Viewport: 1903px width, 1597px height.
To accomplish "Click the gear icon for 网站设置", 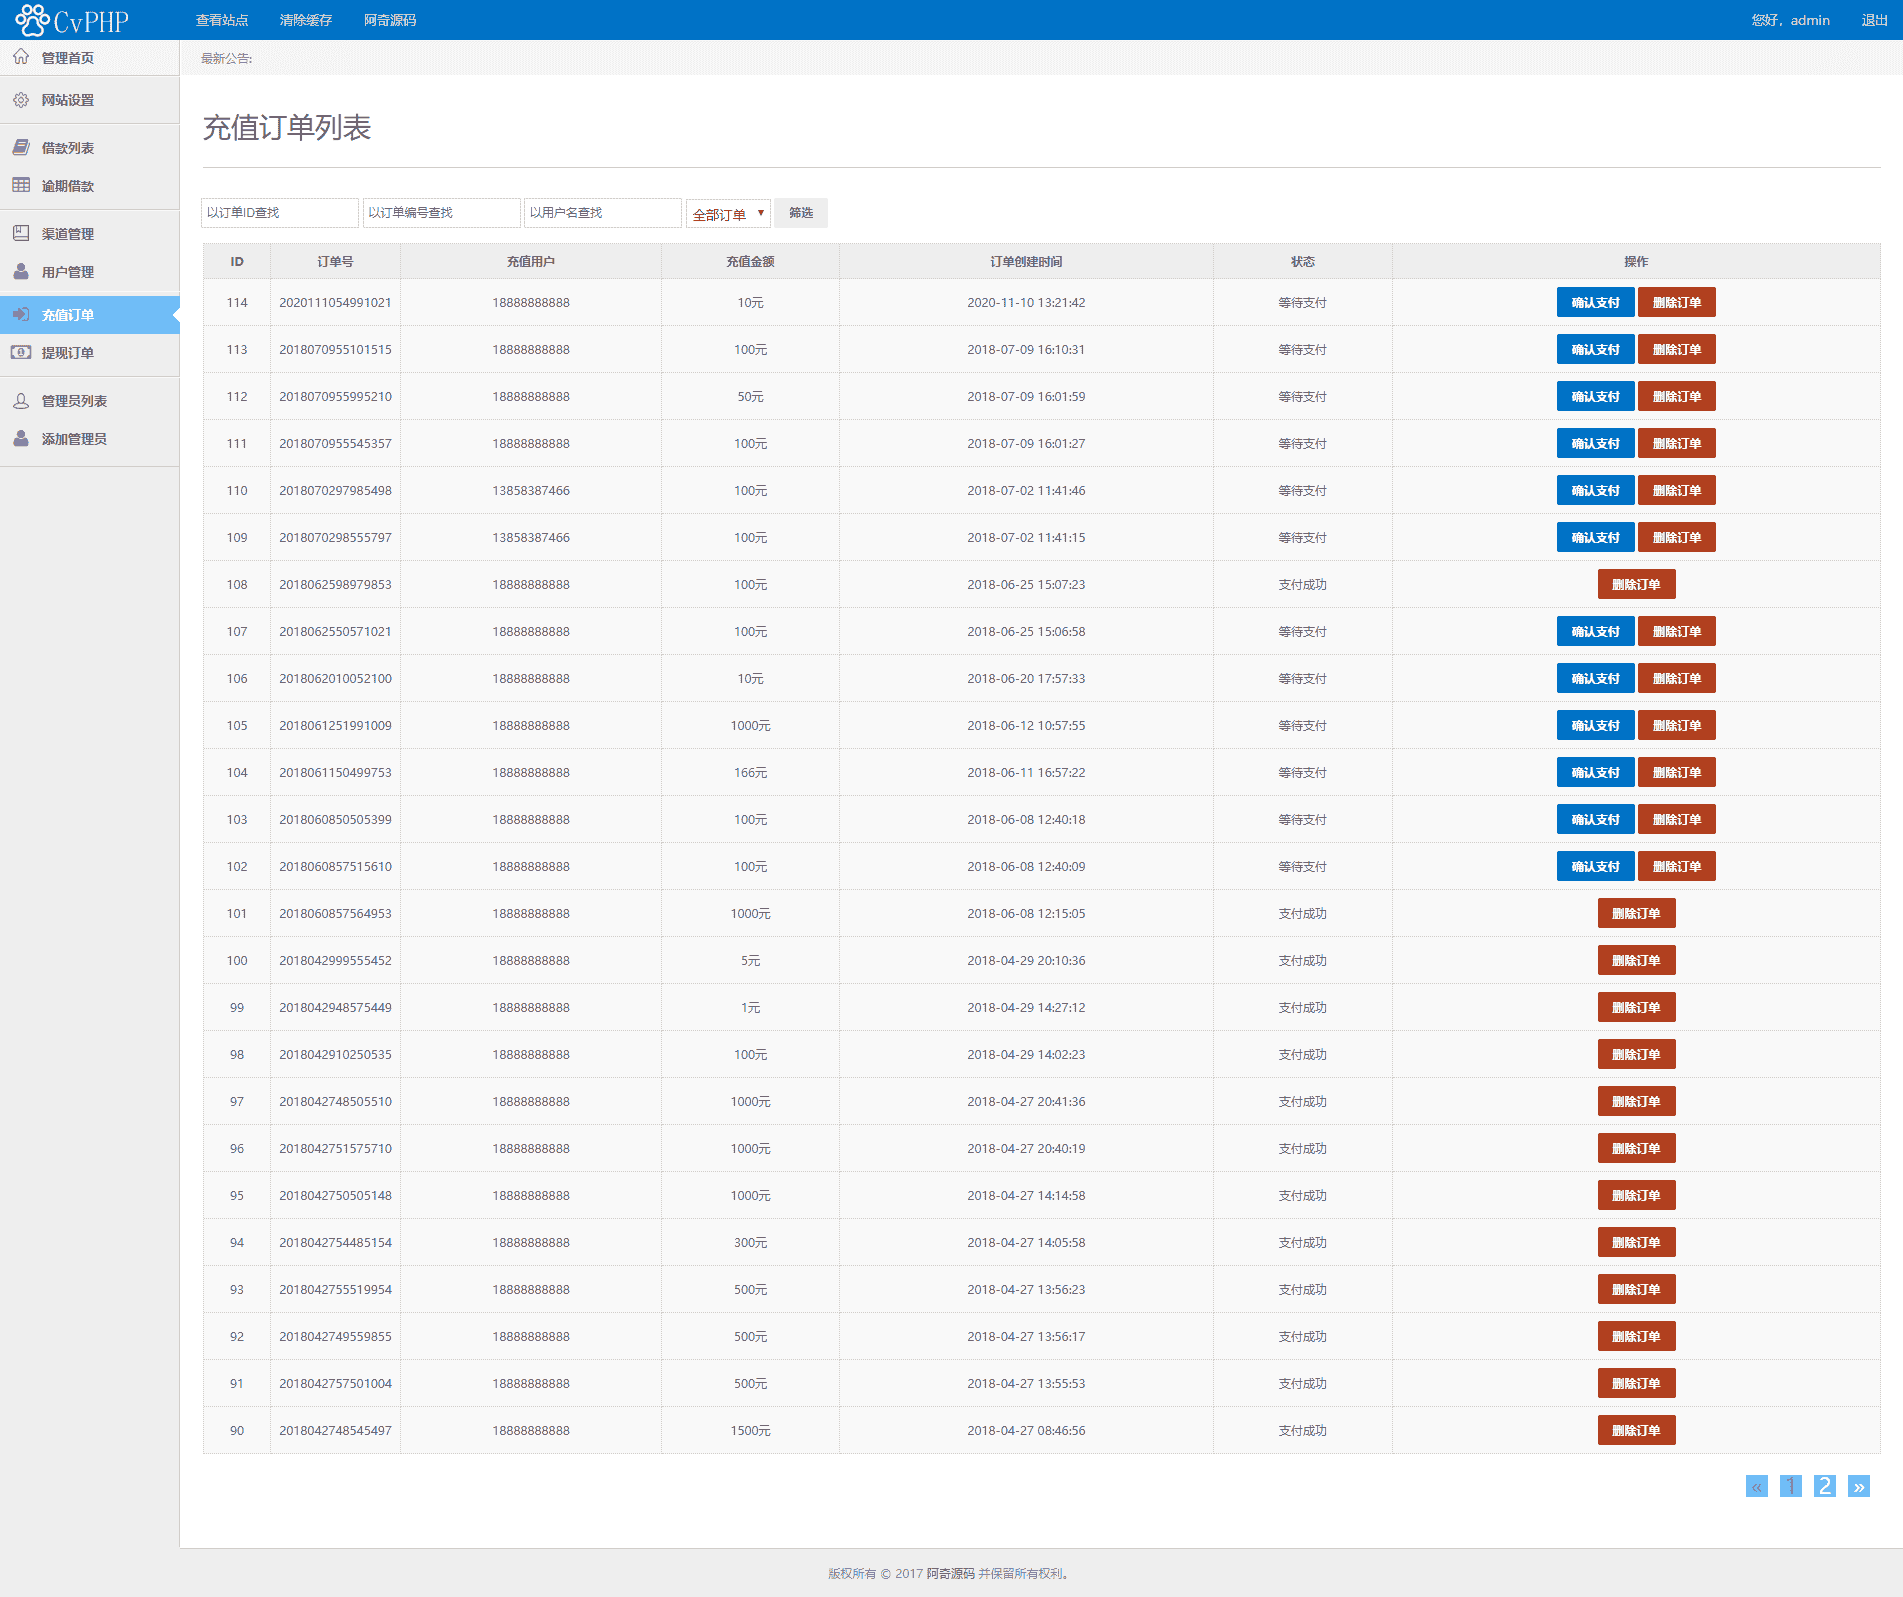I will (21, 100).
